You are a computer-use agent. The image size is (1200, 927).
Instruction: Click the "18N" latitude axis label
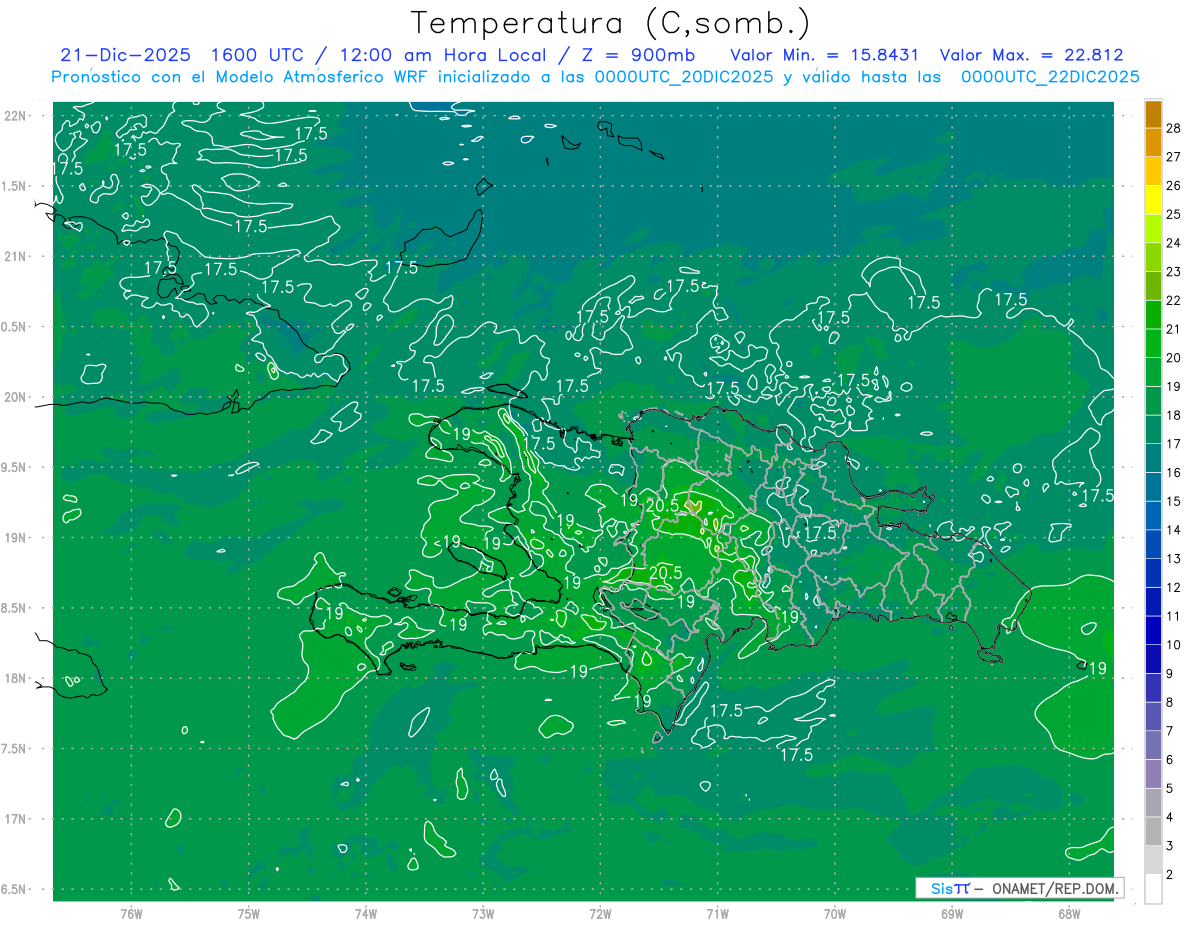pos(16,678)
